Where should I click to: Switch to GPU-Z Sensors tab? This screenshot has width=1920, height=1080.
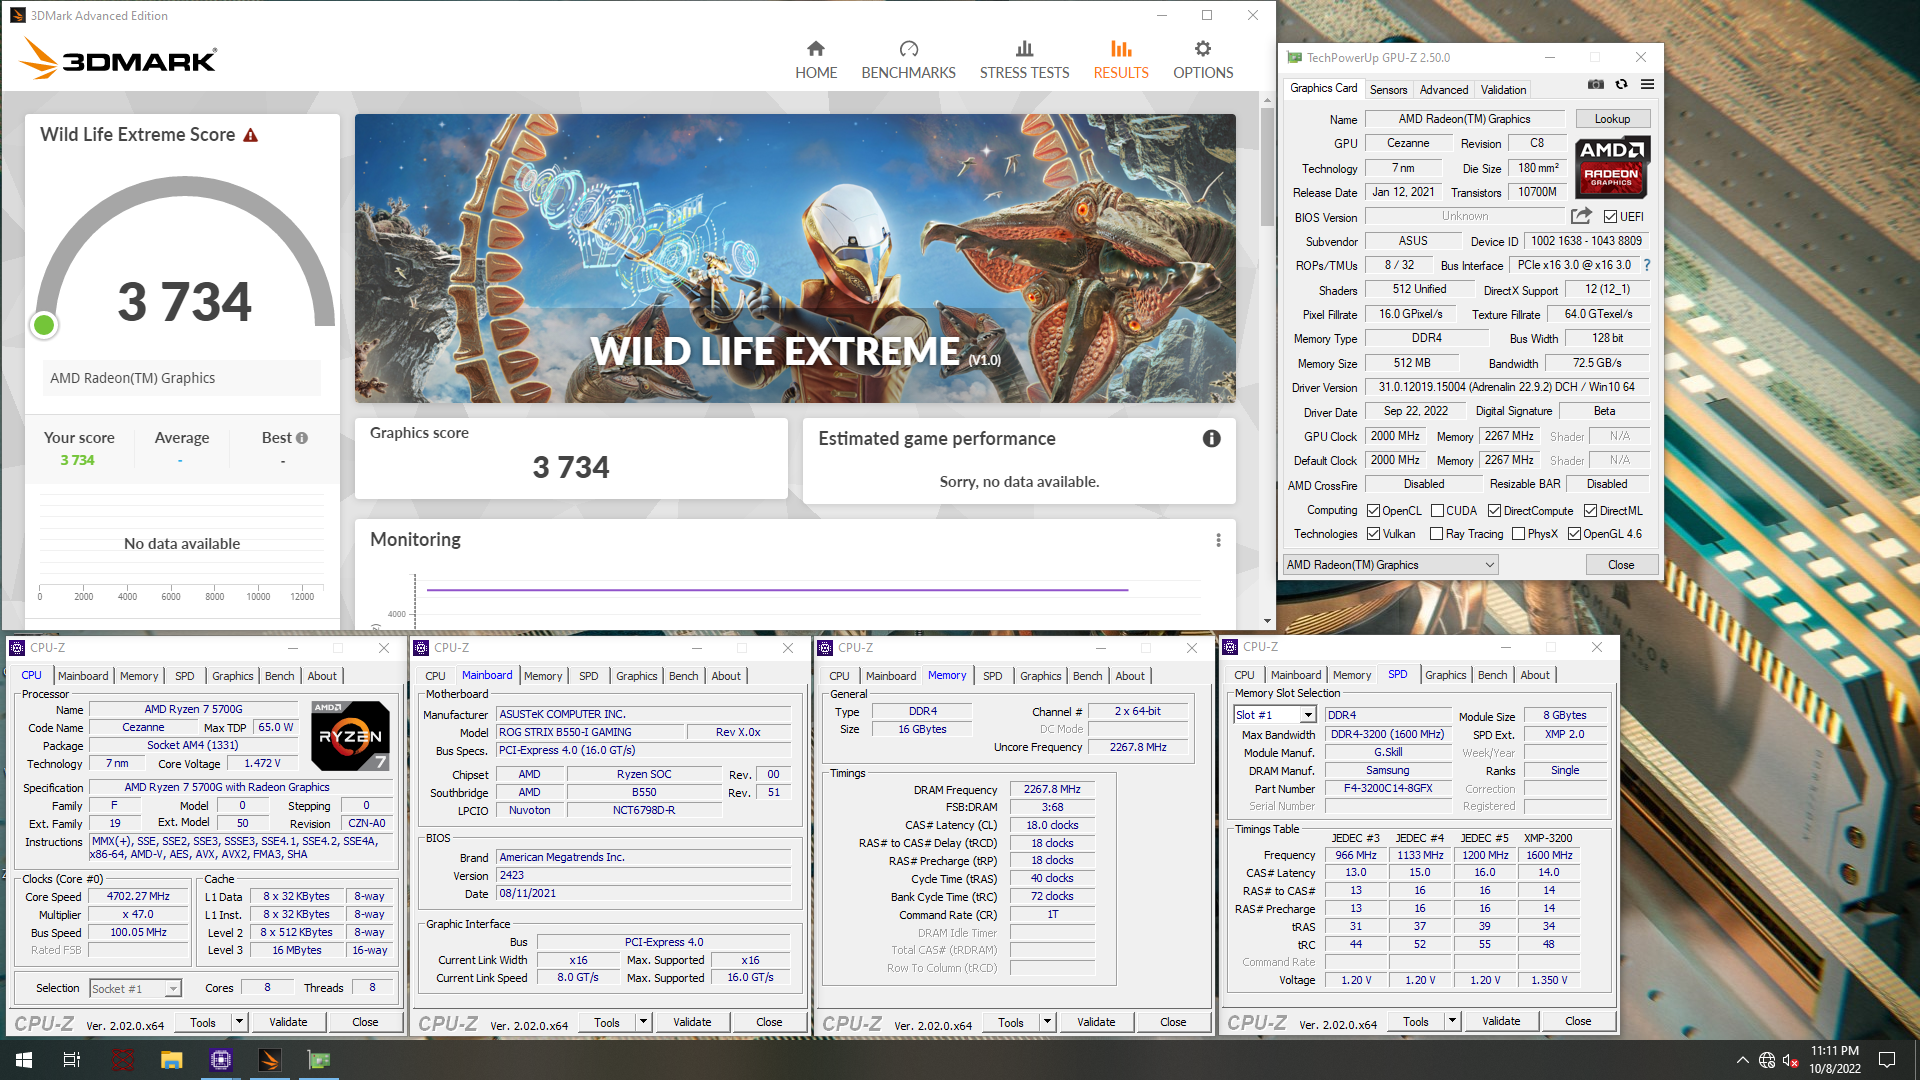[1388, 90]
